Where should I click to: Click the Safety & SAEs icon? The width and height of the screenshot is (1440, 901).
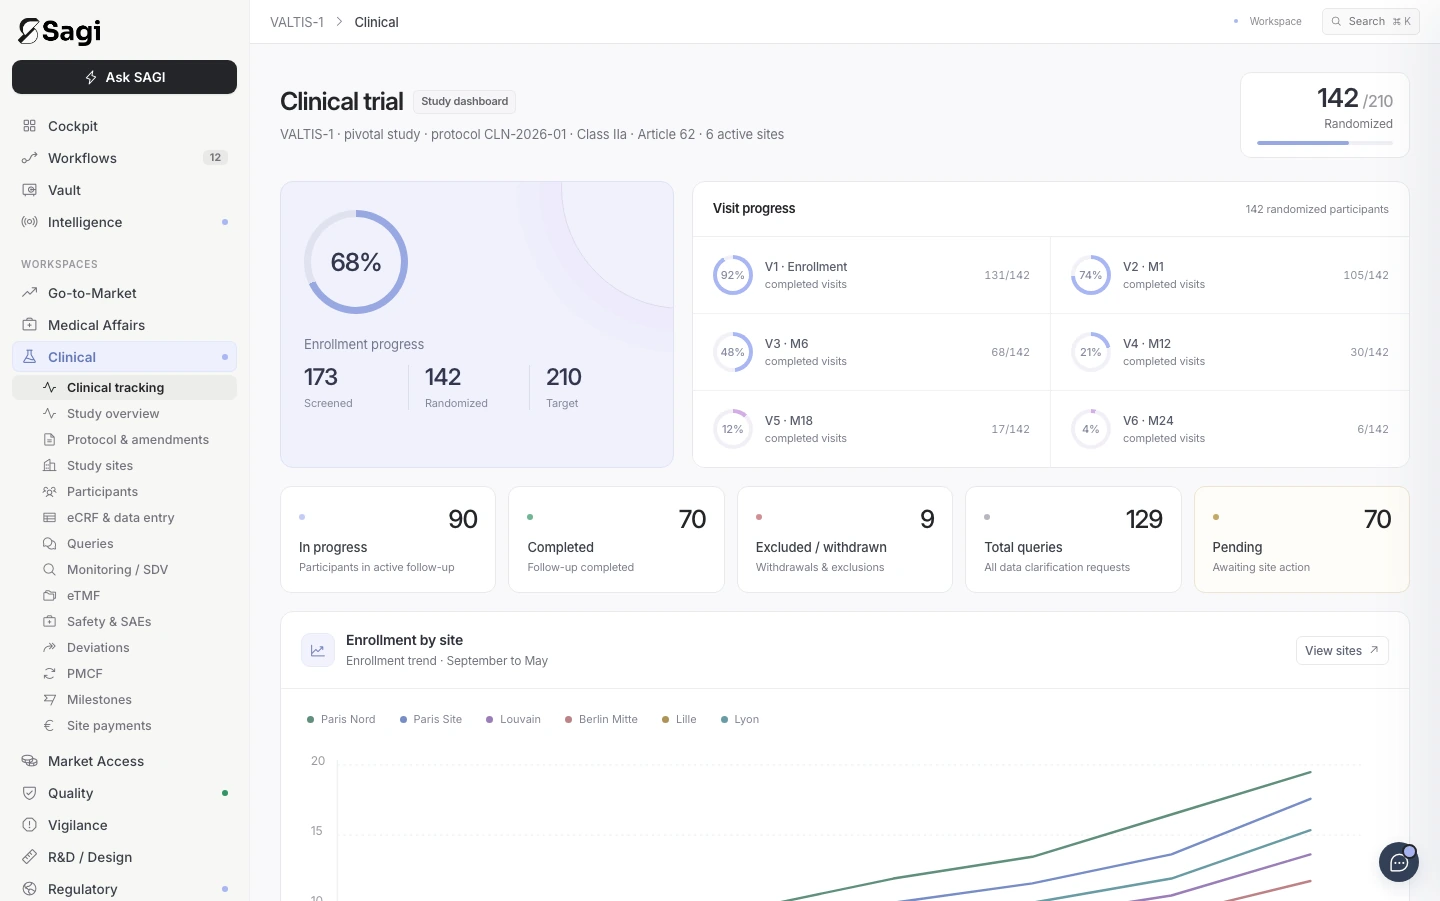click(x=49, y=621)
